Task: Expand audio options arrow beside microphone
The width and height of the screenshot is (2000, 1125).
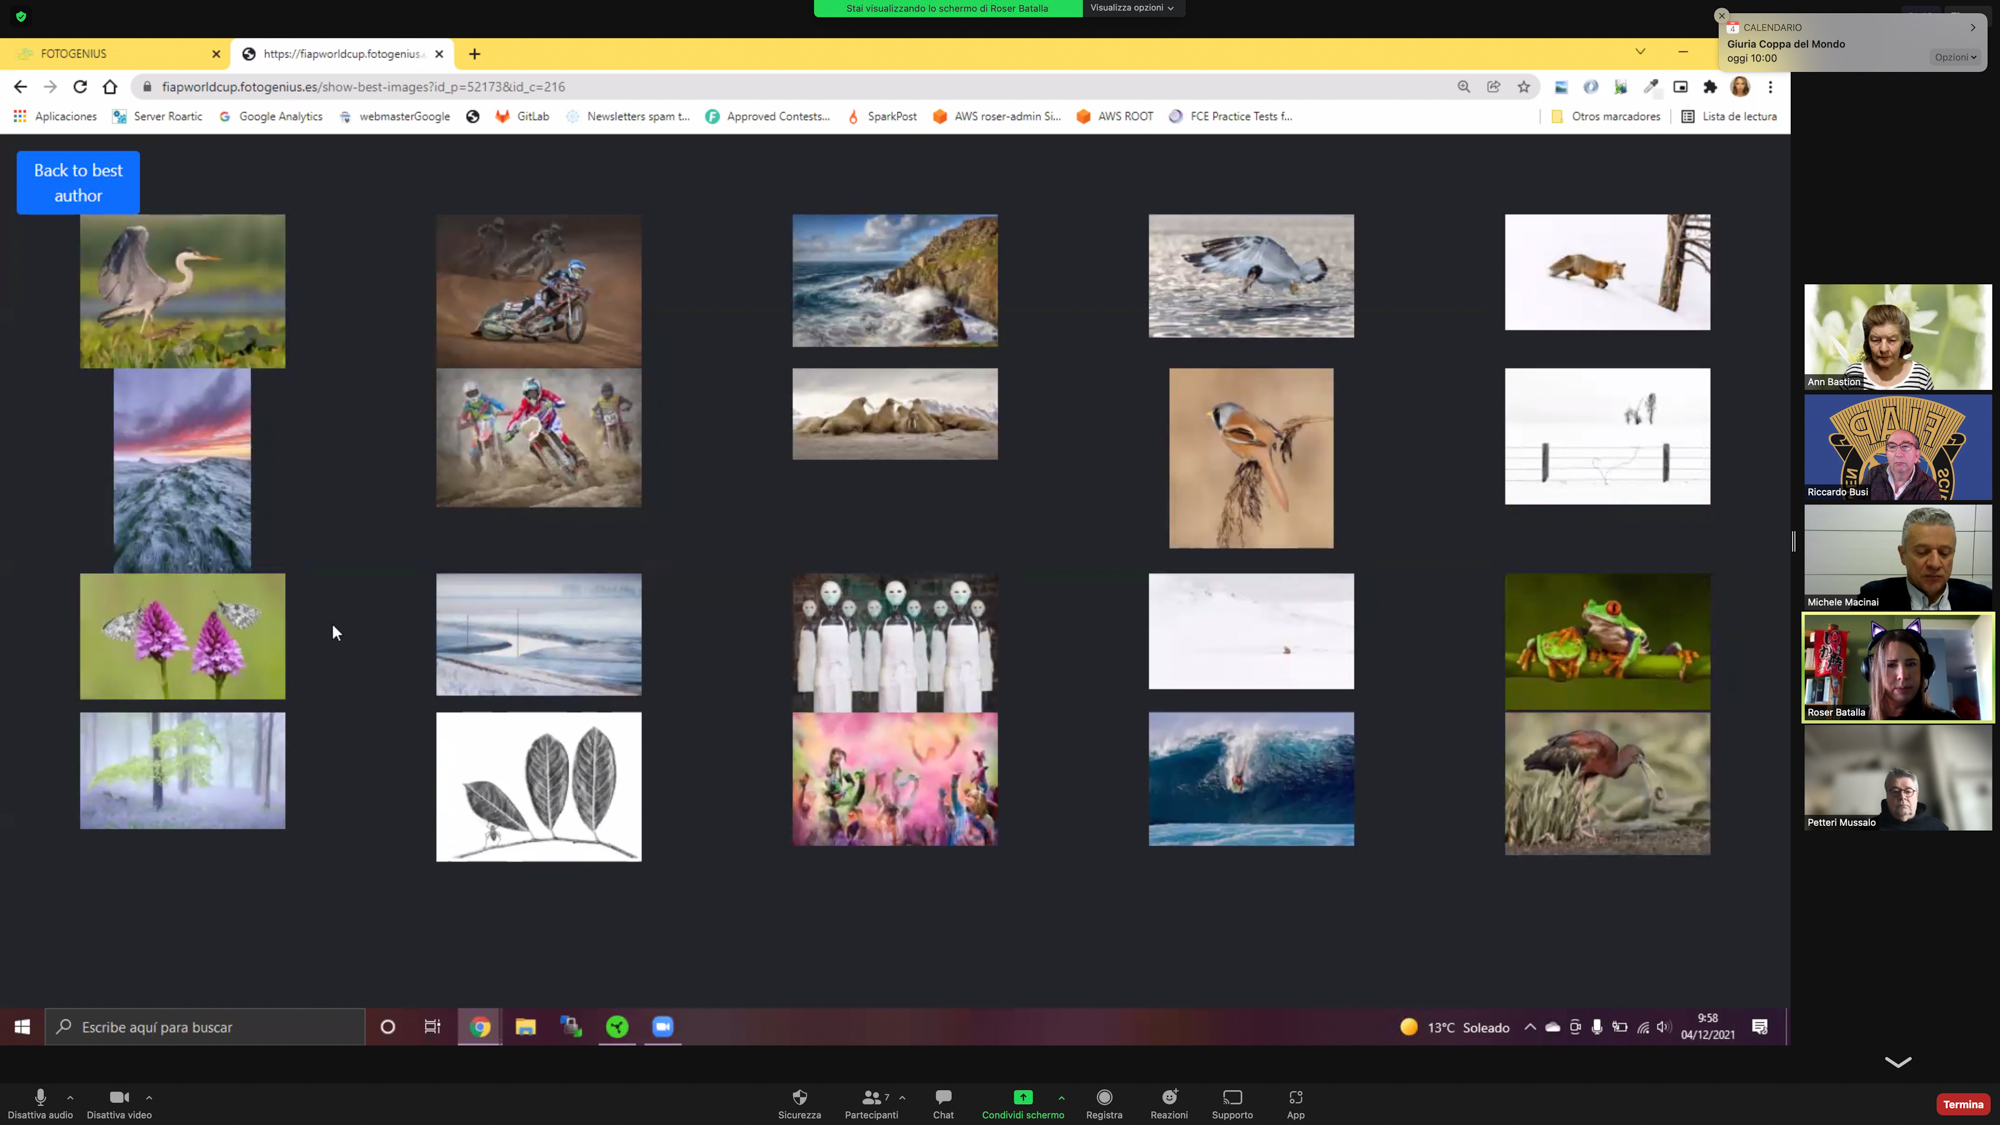Action: 70,1098
